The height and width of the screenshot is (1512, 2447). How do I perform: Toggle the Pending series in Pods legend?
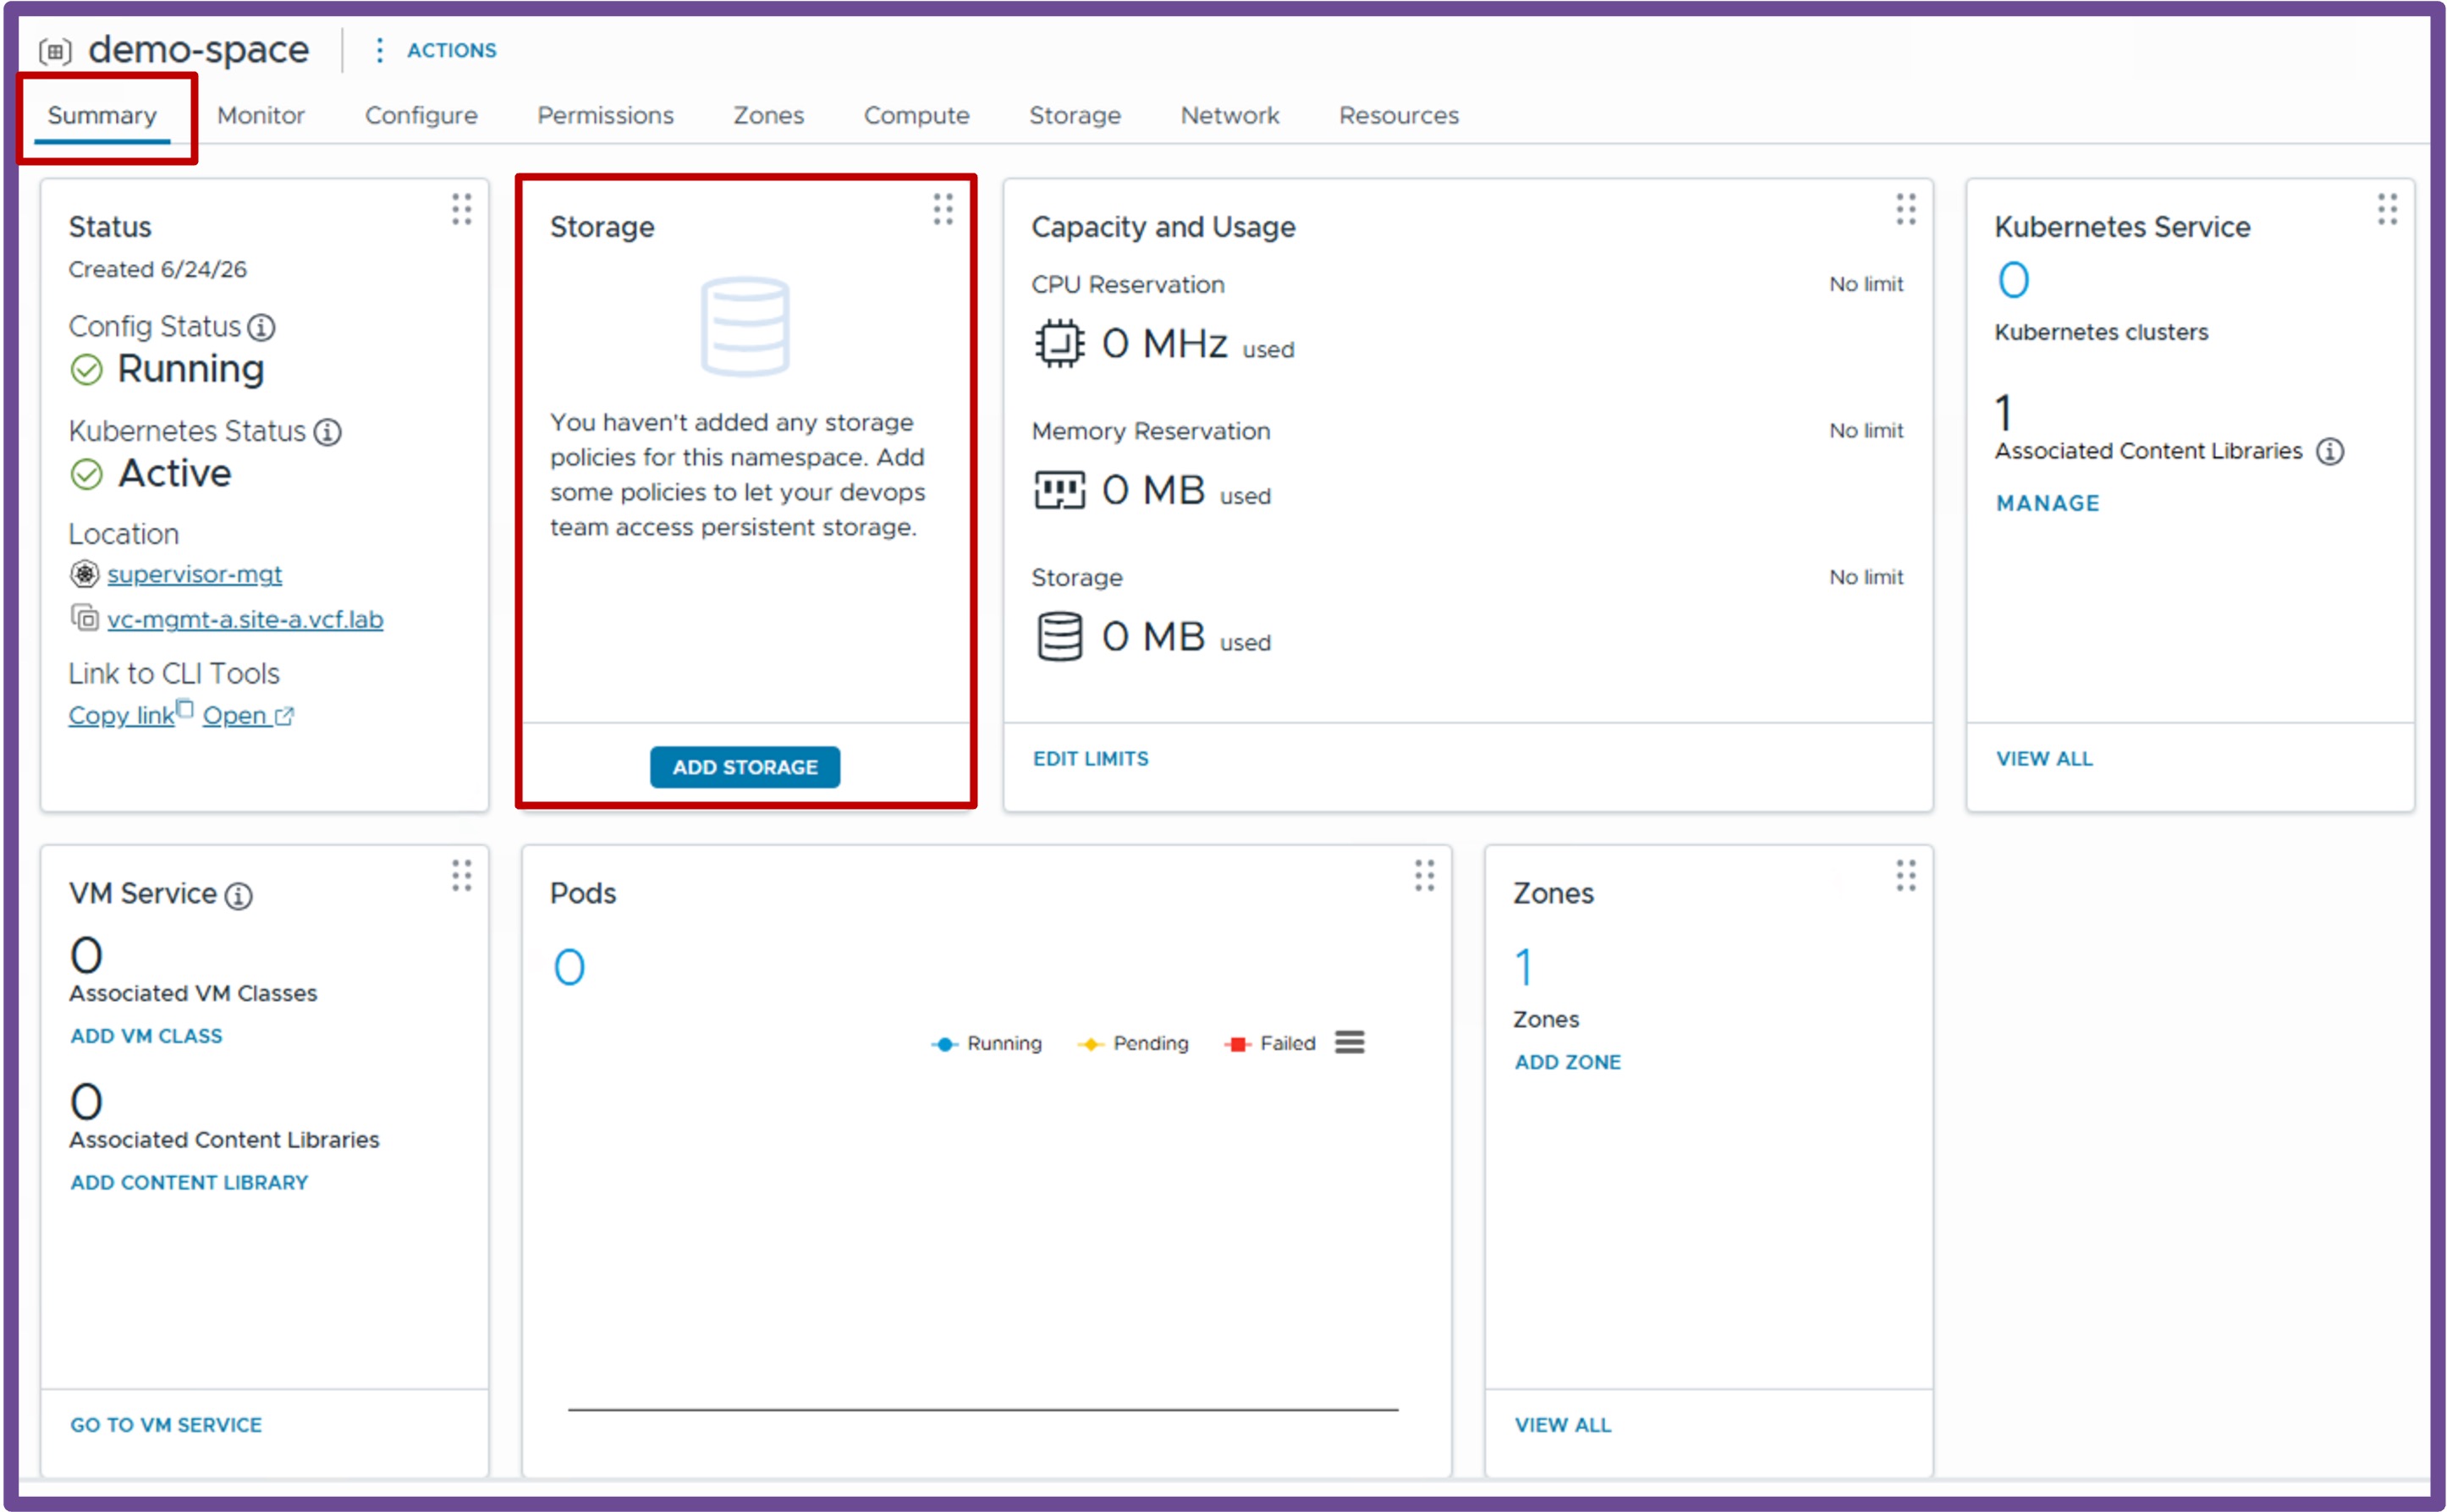[x=1133, y=1044]
